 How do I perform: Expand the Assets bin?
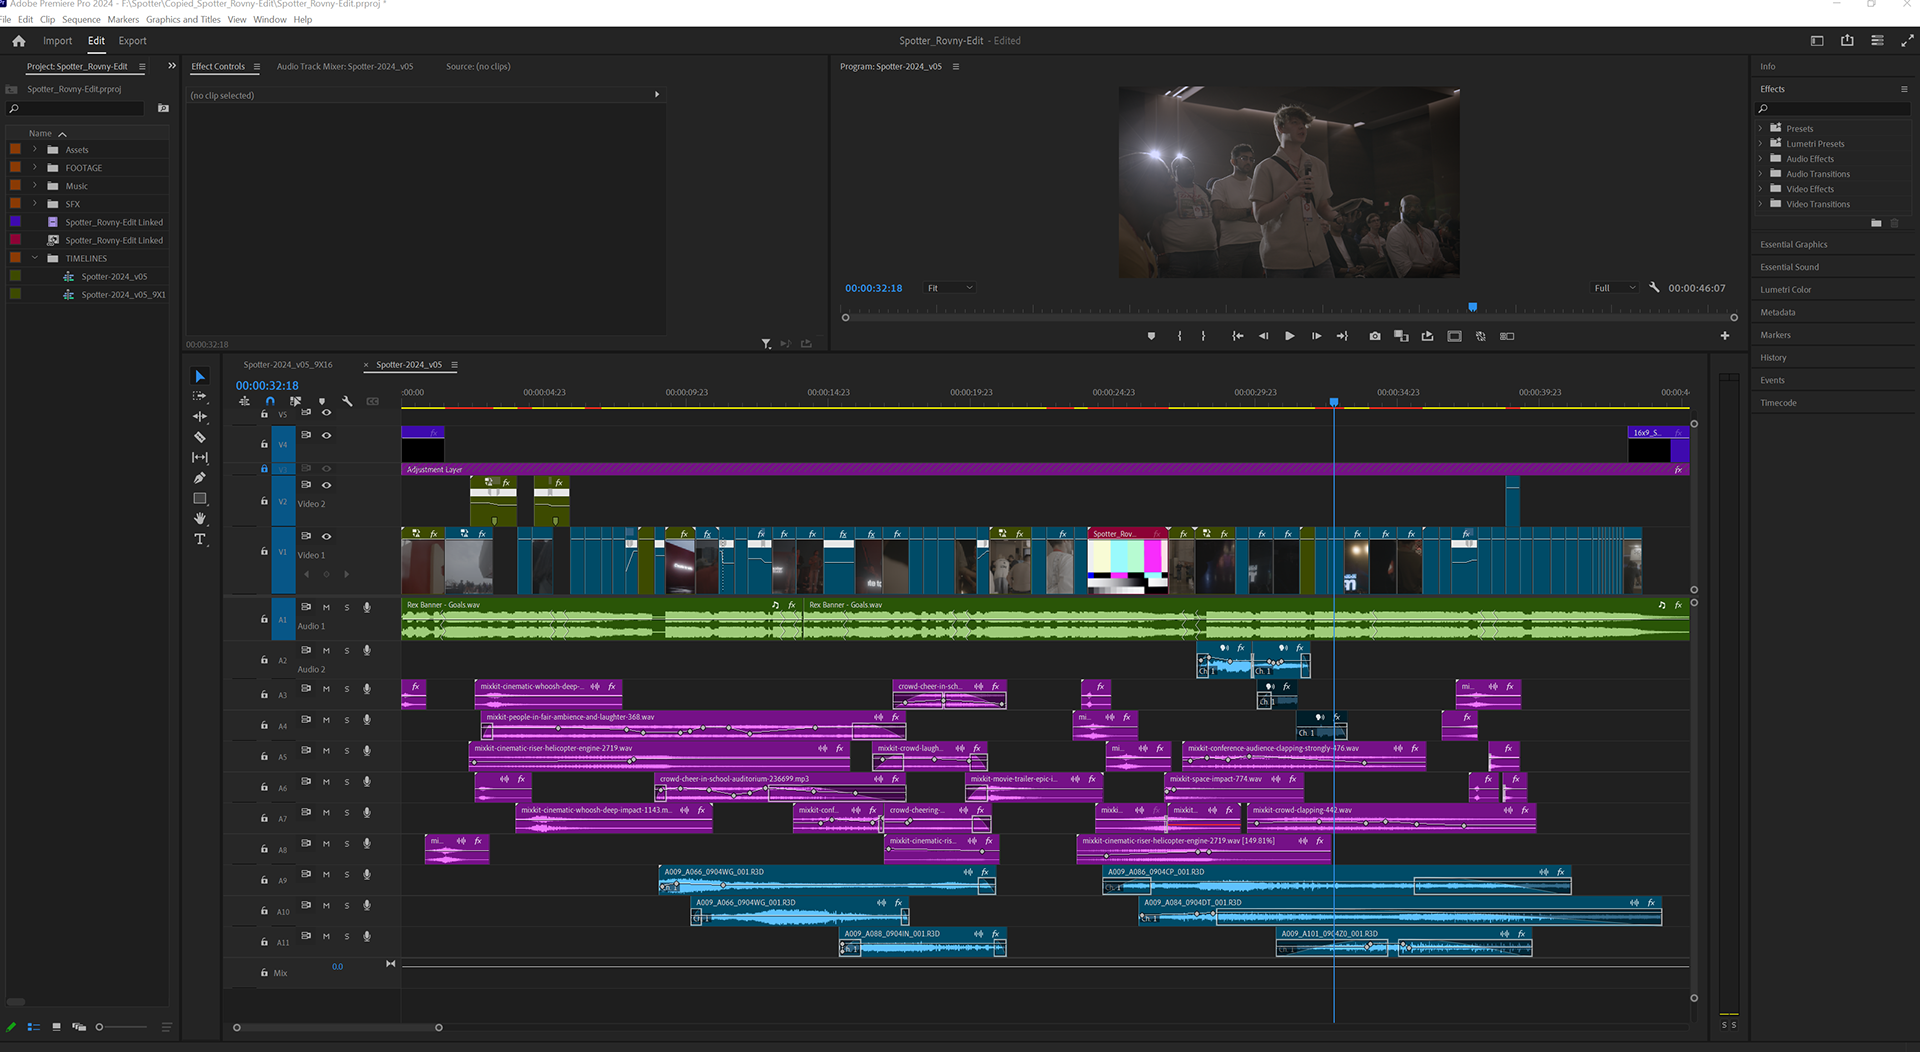pos(35,149)
